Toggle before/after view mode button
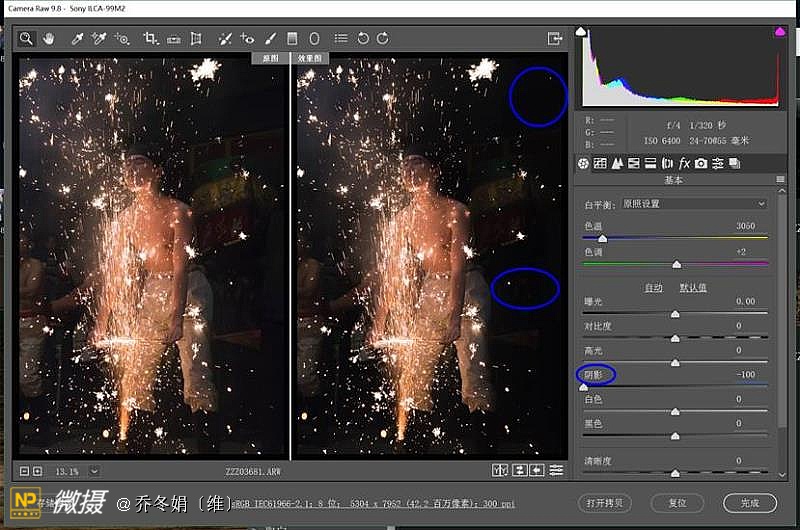The image size is (800, 530). point(500,471)
